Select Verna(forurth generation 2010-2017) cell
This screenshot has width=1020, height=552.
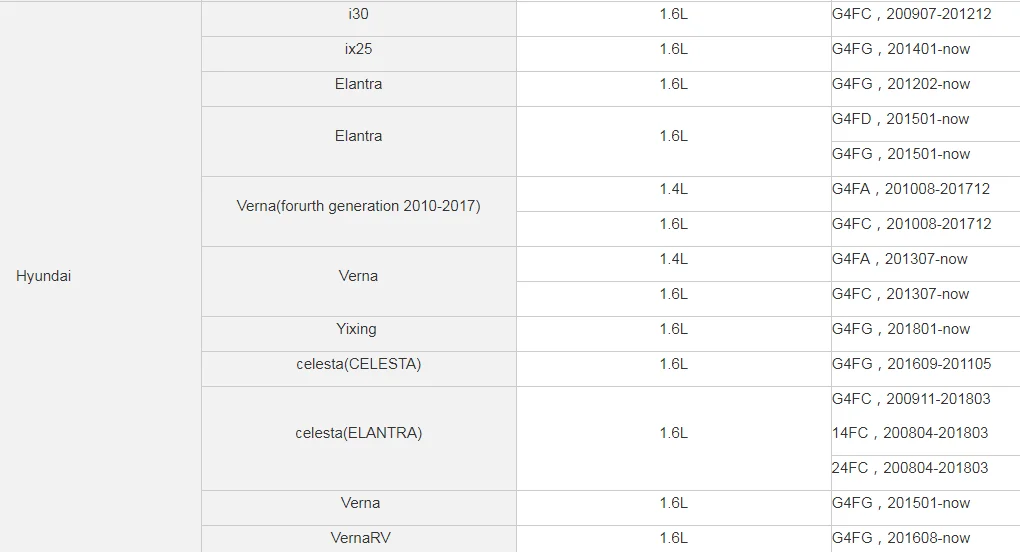tap(358, 207)
